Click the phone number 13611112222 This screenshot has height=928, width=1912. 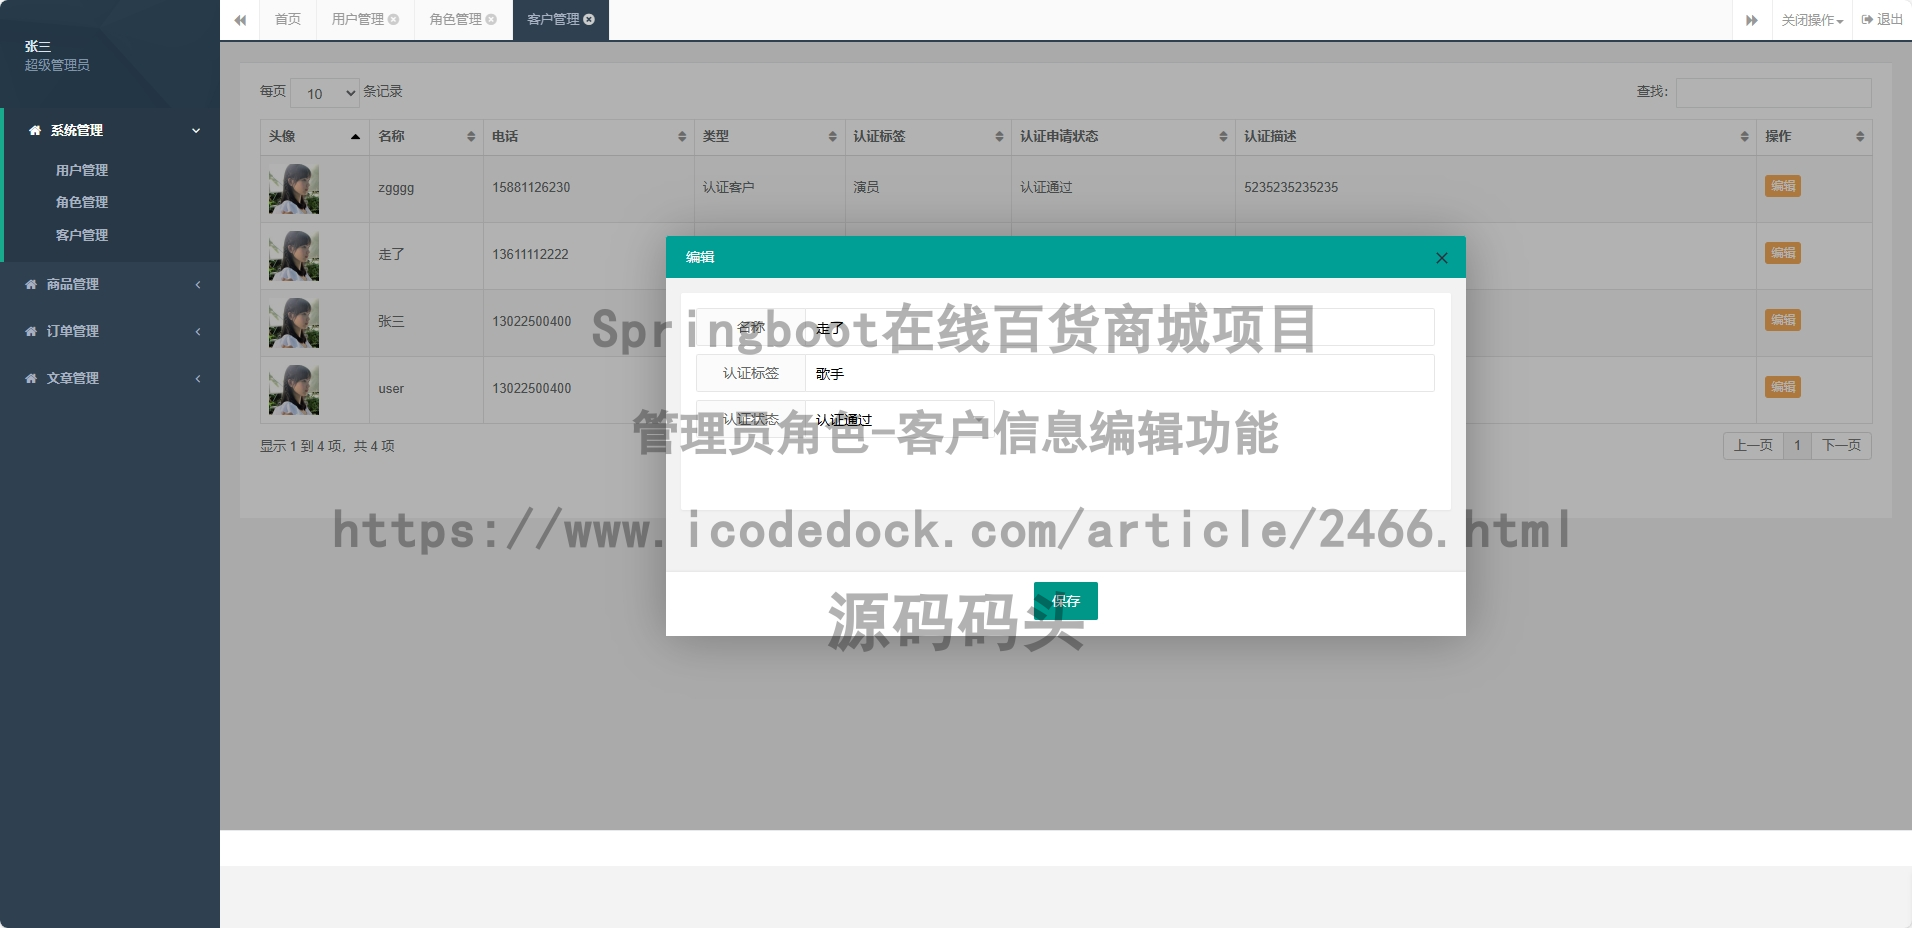pyautogui.click(x=530, y=255)
